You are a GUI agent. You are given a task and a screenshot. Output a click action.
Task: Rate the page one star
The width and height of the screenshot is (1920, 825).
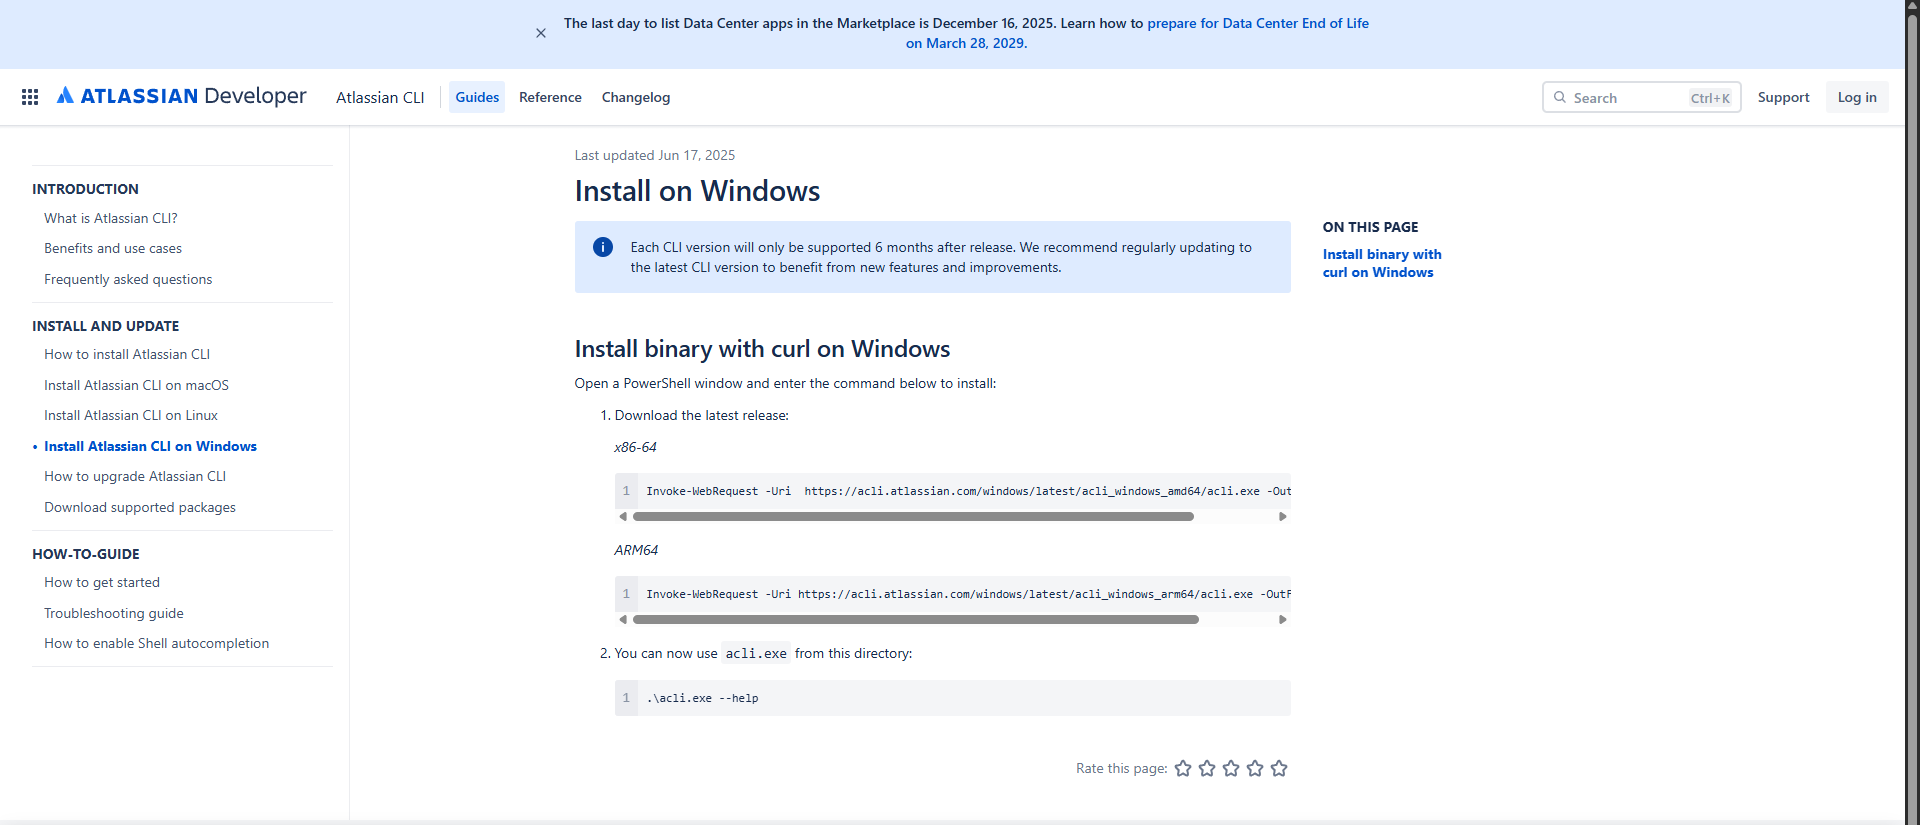(1183, 768)
